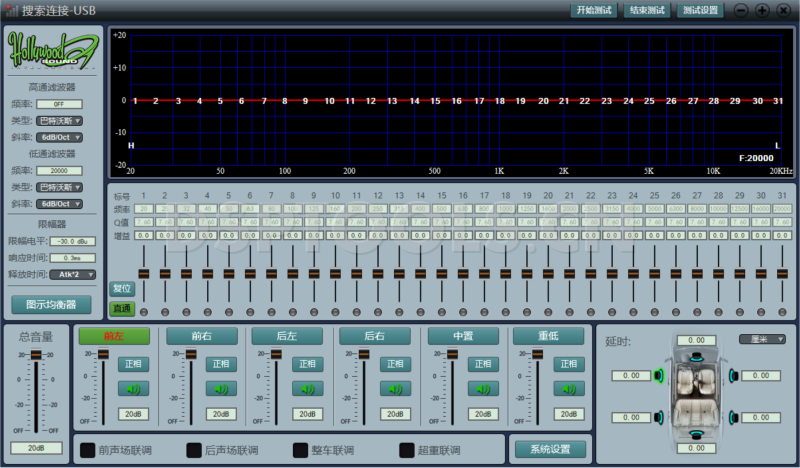Click the 总音量 master volume slider

(37, 355)
